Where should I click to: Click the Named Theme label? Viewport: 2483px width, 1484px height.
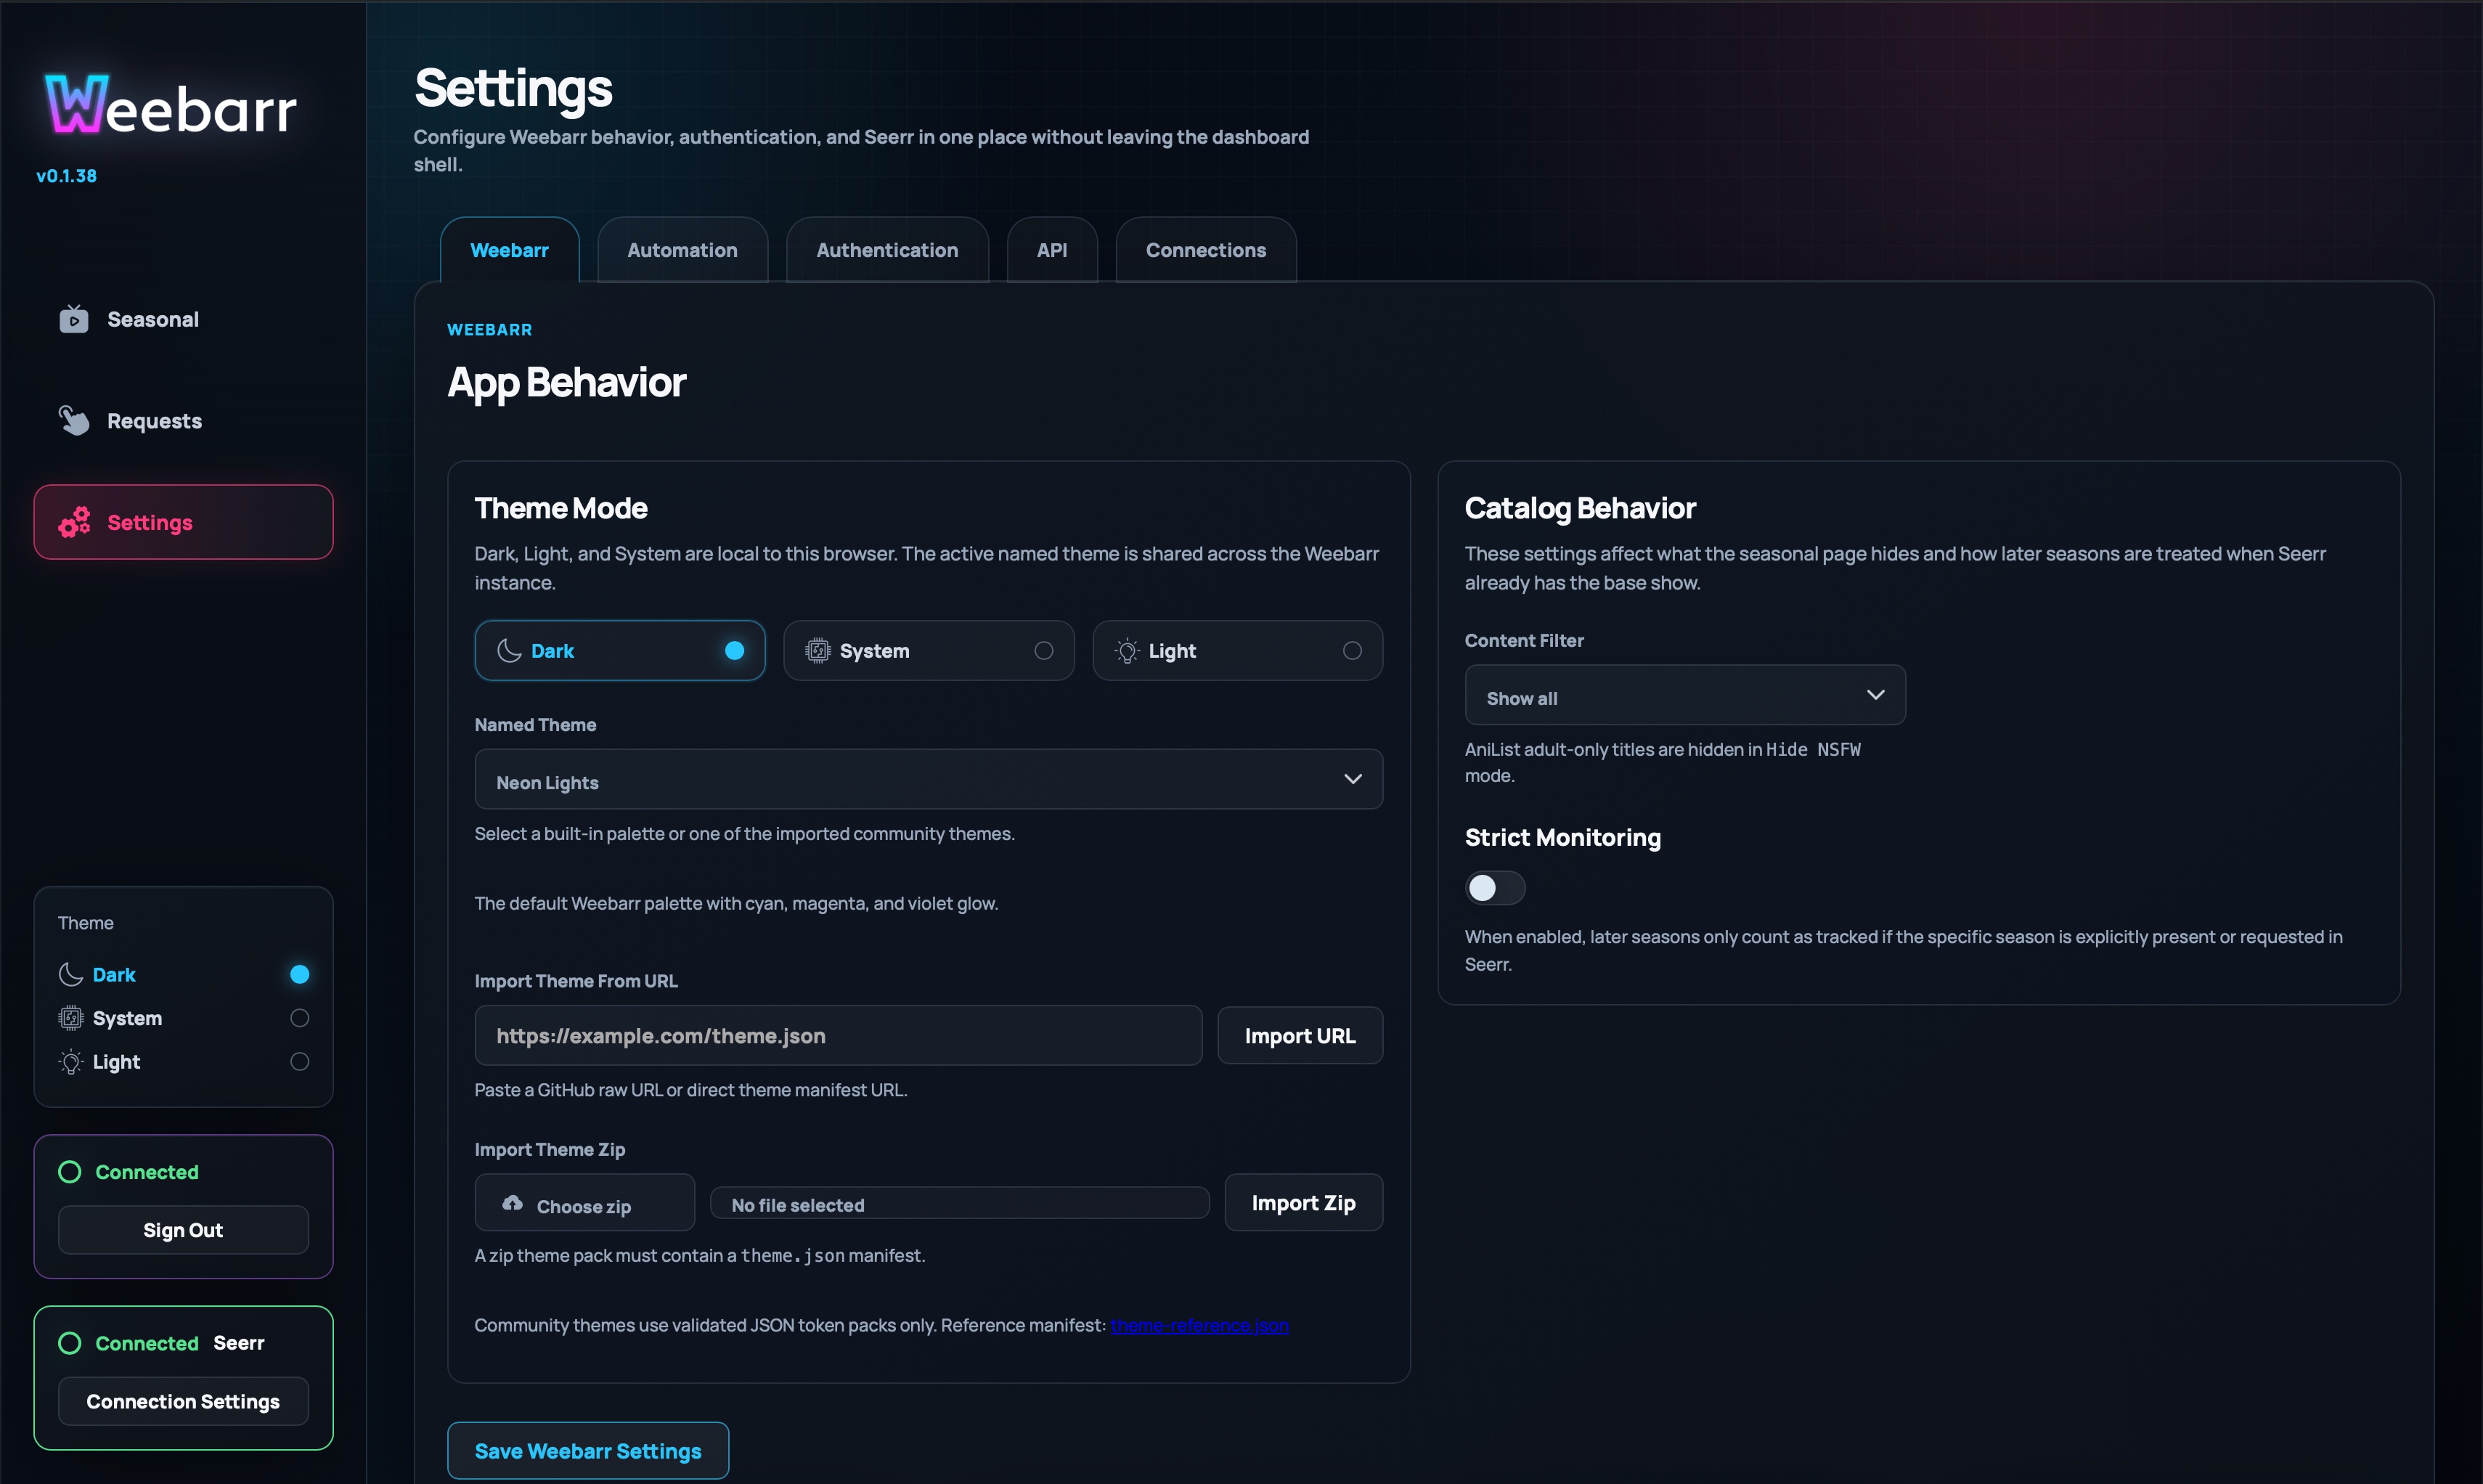point(535,725)
